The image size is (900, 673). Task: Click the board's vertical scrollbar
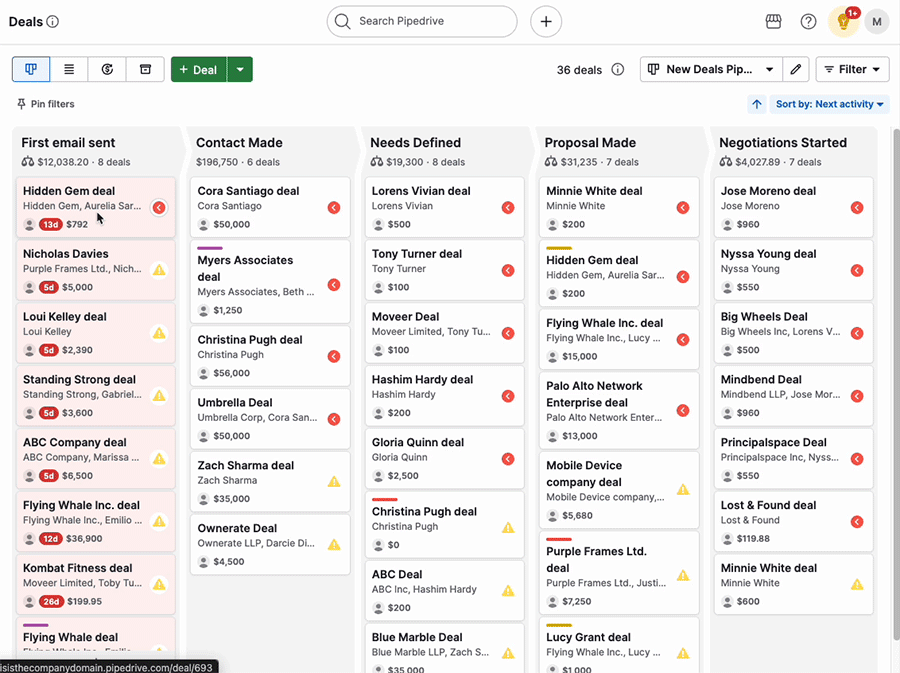[x=896, y=383]
